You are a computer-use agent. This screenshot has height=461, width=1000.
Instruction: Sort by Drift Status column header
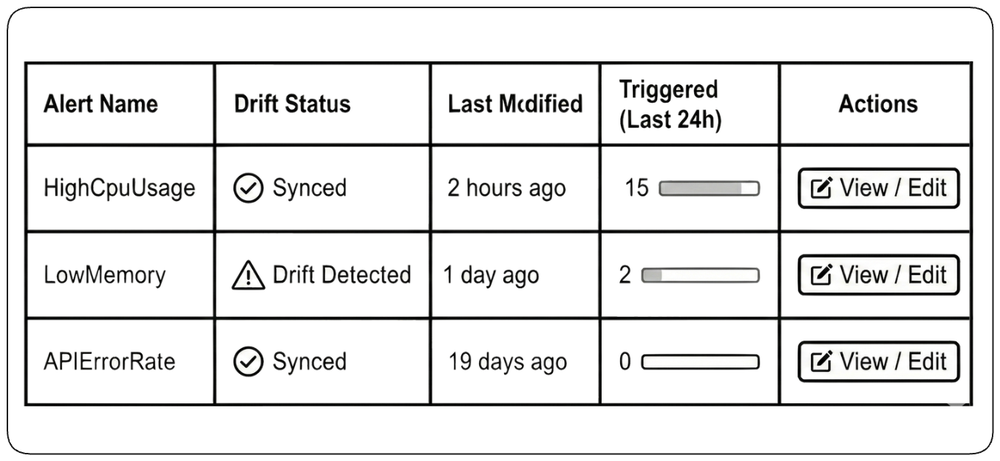click(x=292, y=104)
